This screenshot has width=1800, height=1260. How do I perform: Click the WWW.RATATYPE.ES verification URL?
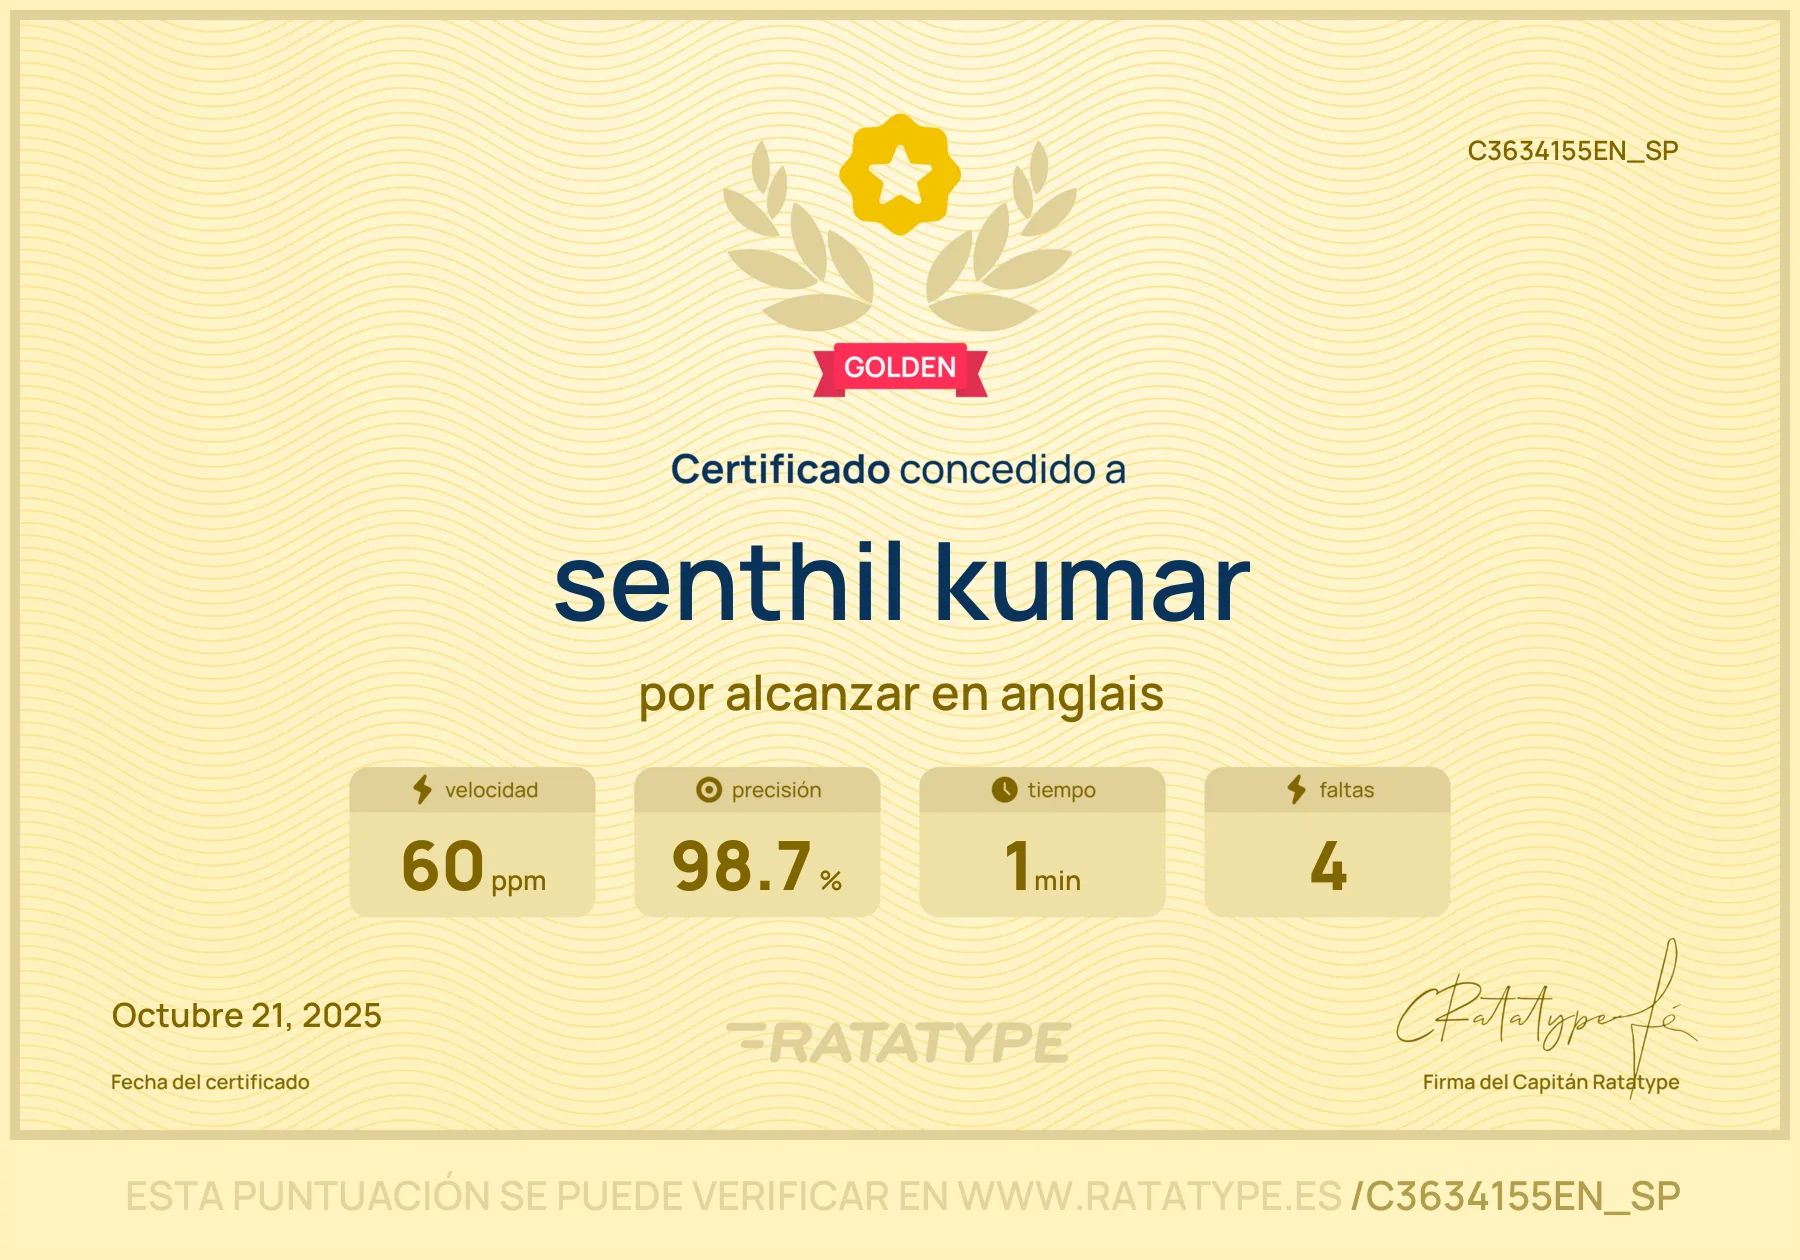1150,1196
